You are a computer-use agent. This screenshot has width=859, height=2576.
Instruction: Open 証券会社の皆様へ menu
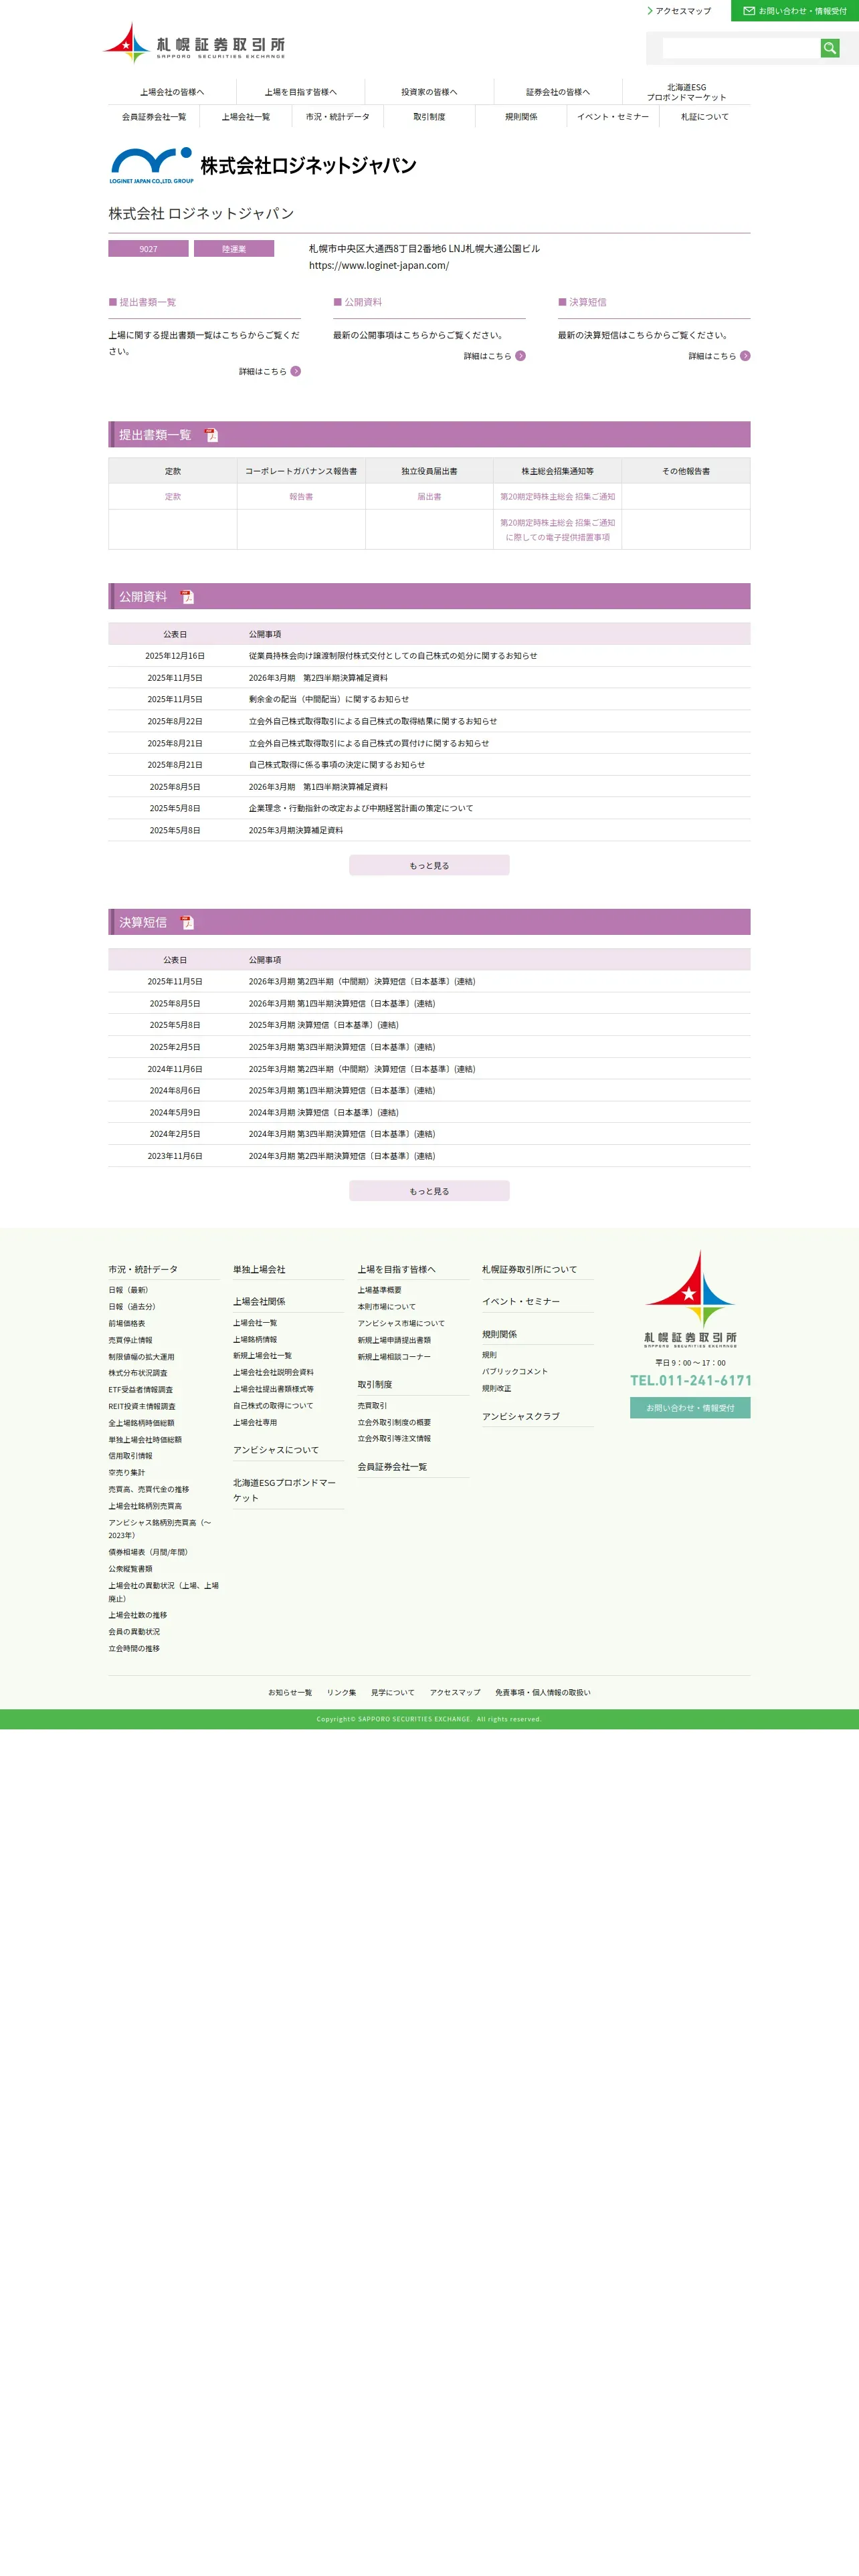coord(558,92)
